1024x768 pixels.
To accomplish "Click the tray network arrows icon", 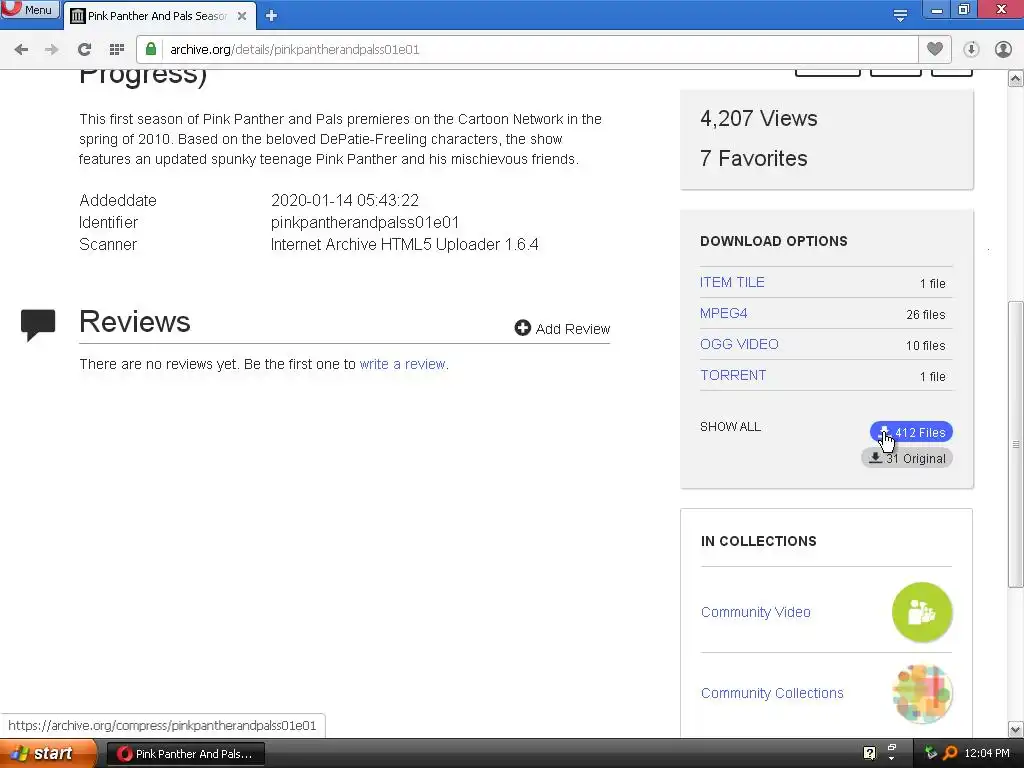I will [x=931, y=753].
